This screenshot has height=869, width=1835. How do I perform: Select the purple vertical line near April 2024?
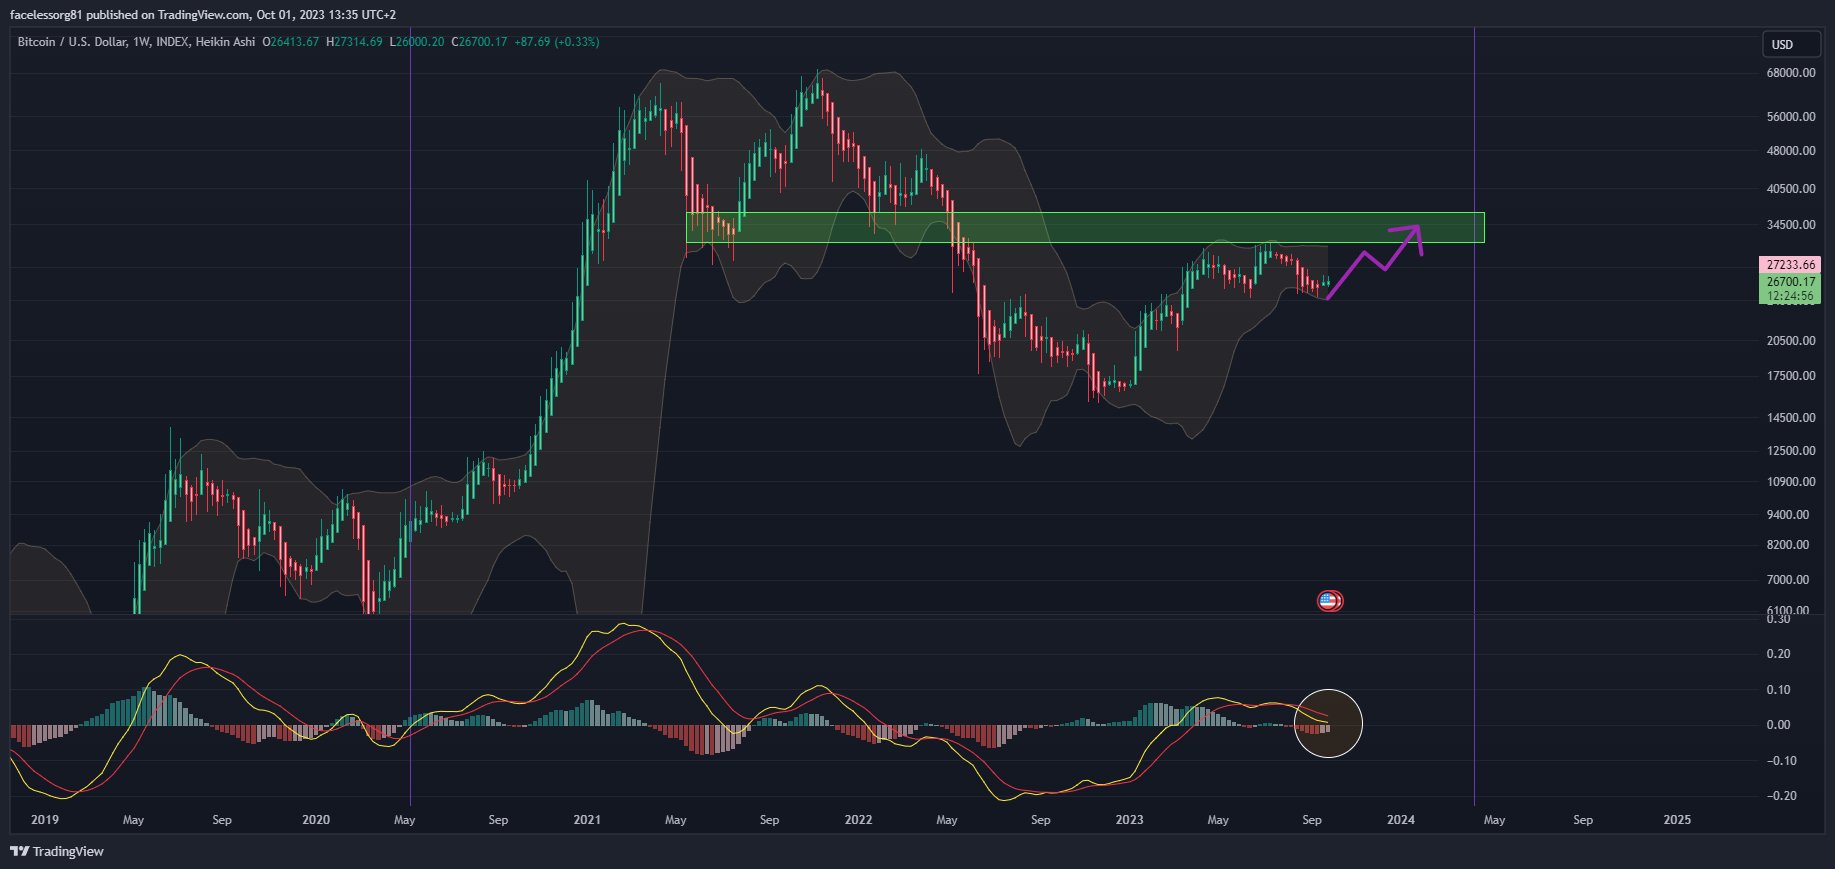point(1475,400)
